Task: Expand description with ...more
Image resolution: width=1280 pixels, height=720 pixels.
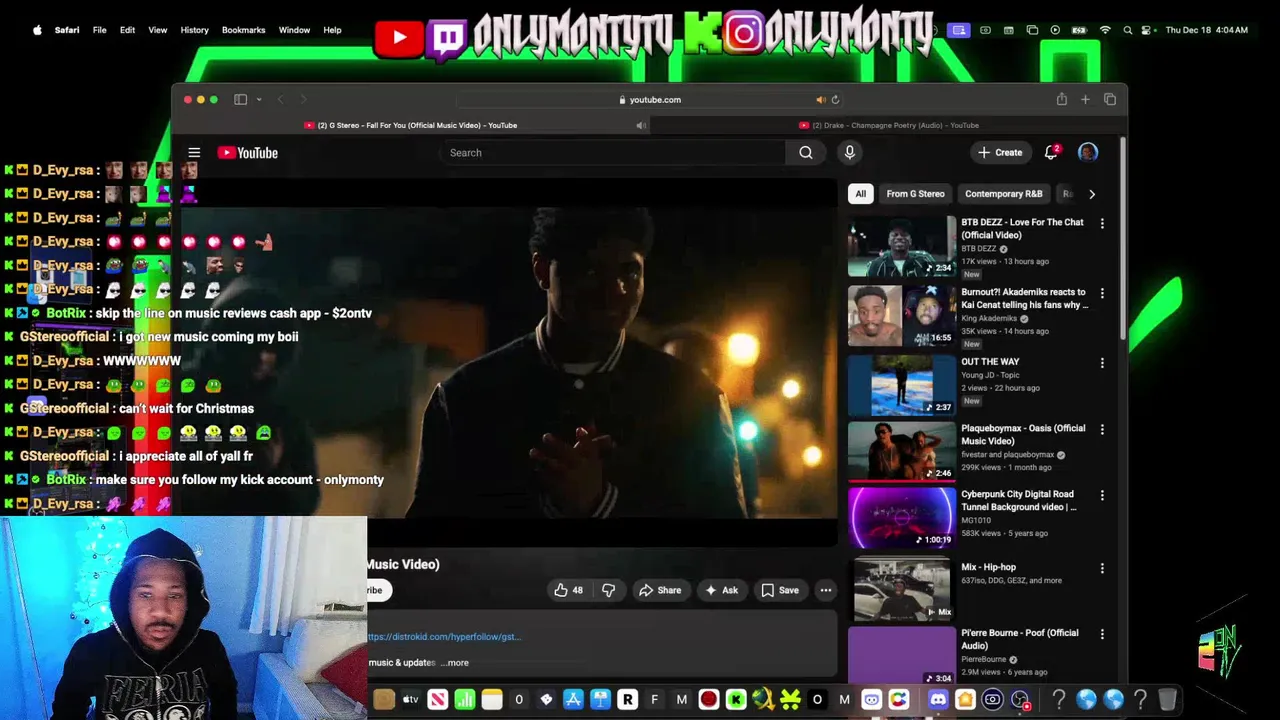Action: (x=455, y=662)
